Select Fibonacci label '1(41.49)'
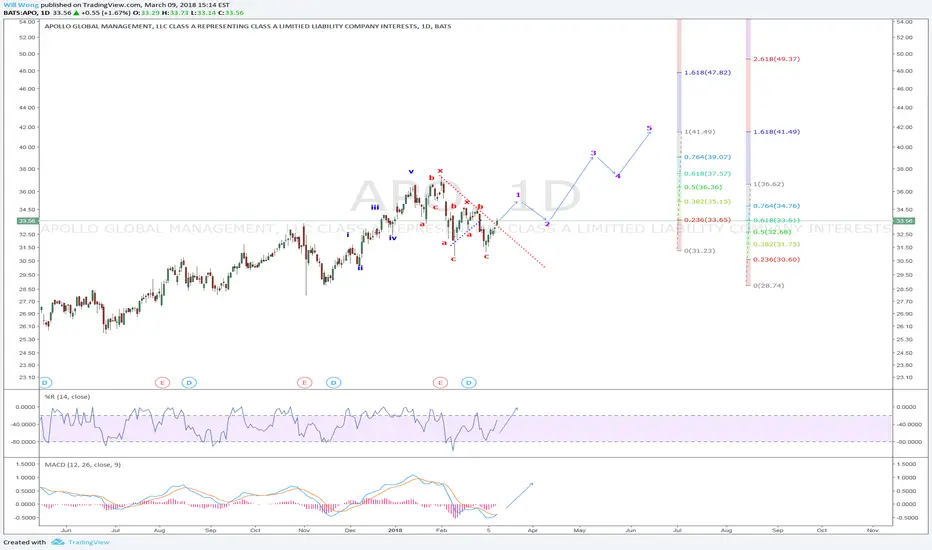Screen dimensions: 932x550 (x=700, y=131)
